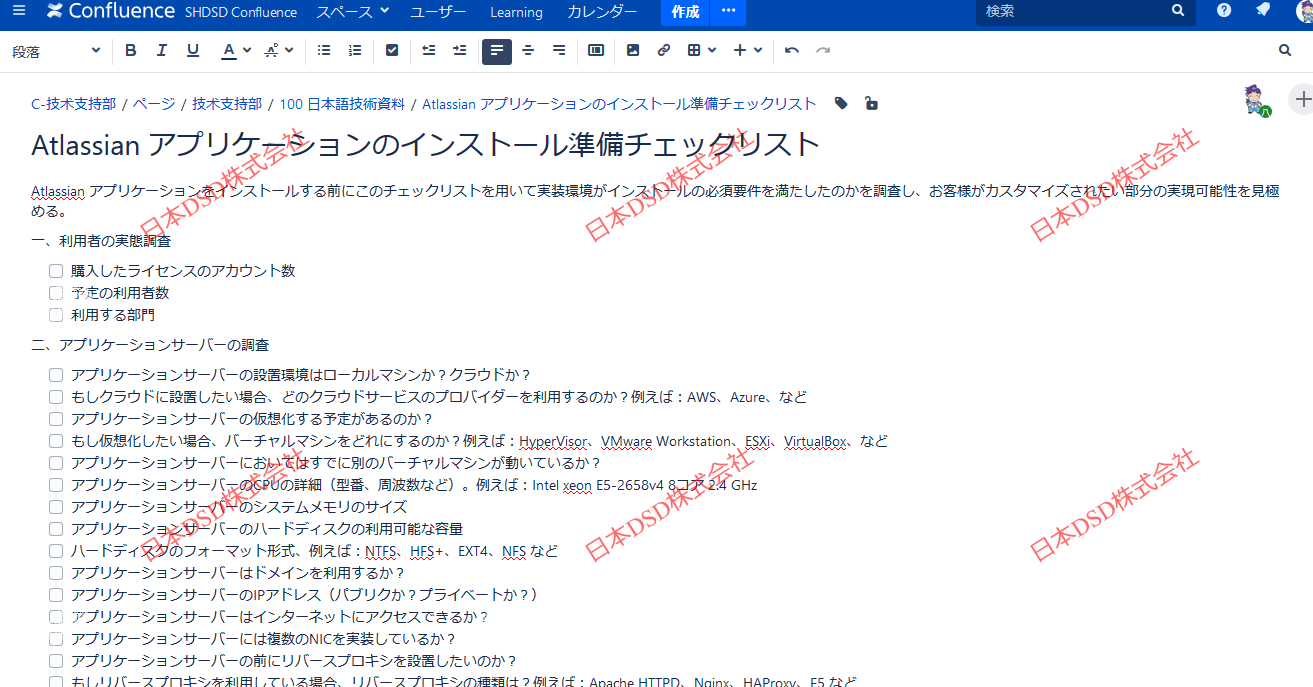Check アプリケーションサーバーの仮想化する予定 task box
This screenshot has height=687, width=1313.
[x=56, y=419]
